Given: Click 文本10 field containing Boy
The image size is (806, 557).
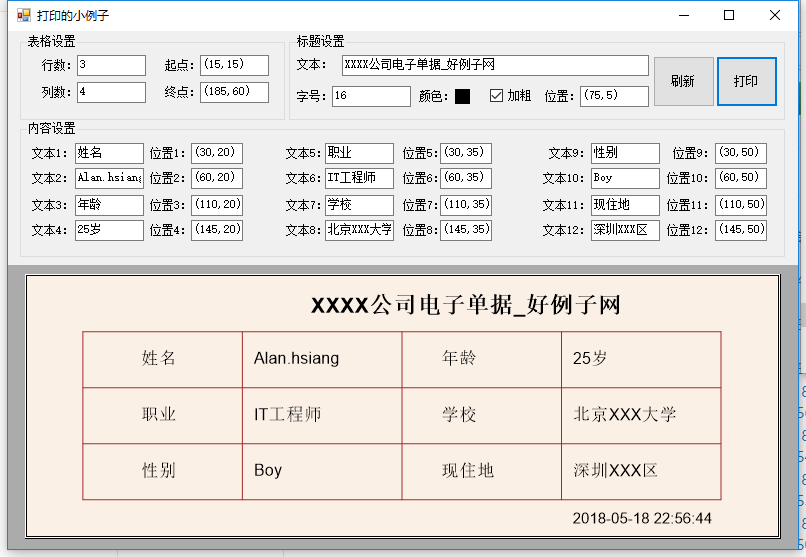Looking at the screenshot, I should 625,178.
